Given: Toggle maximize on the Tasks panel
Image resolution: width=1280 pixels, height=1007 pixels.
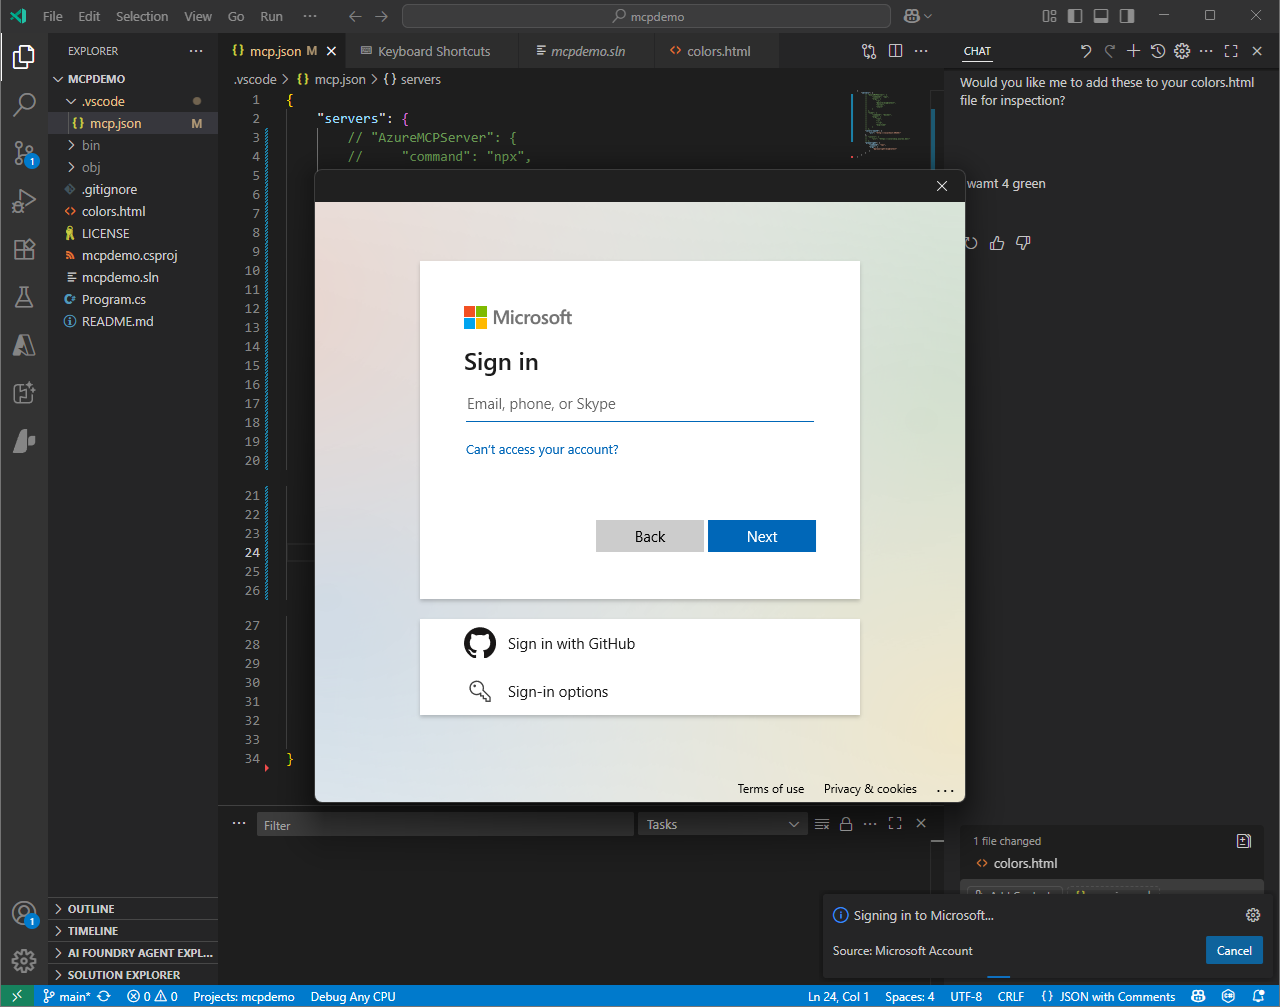Looking at the screenshot, I should (x=895, y=823).
